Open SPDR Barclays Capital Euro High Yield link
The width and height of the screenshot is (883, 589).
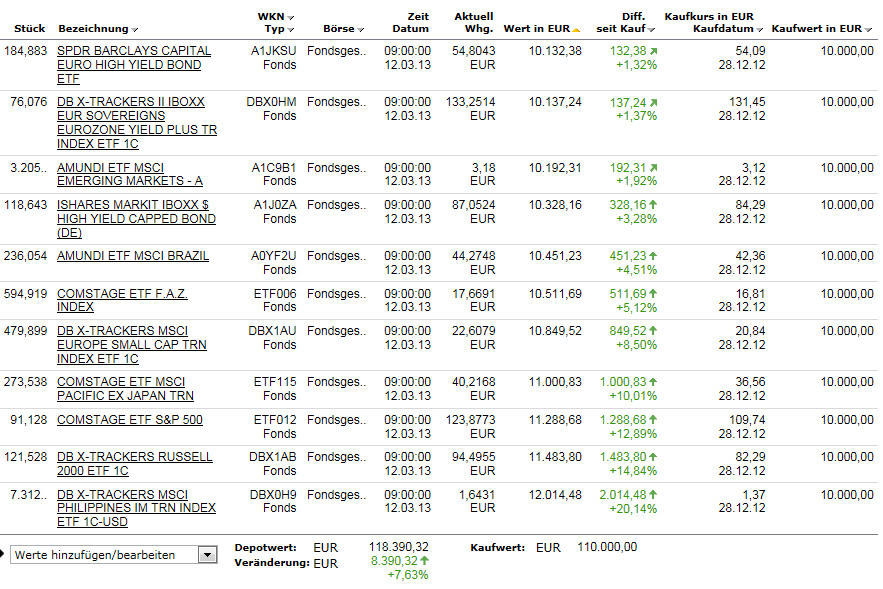click(134, 65)
